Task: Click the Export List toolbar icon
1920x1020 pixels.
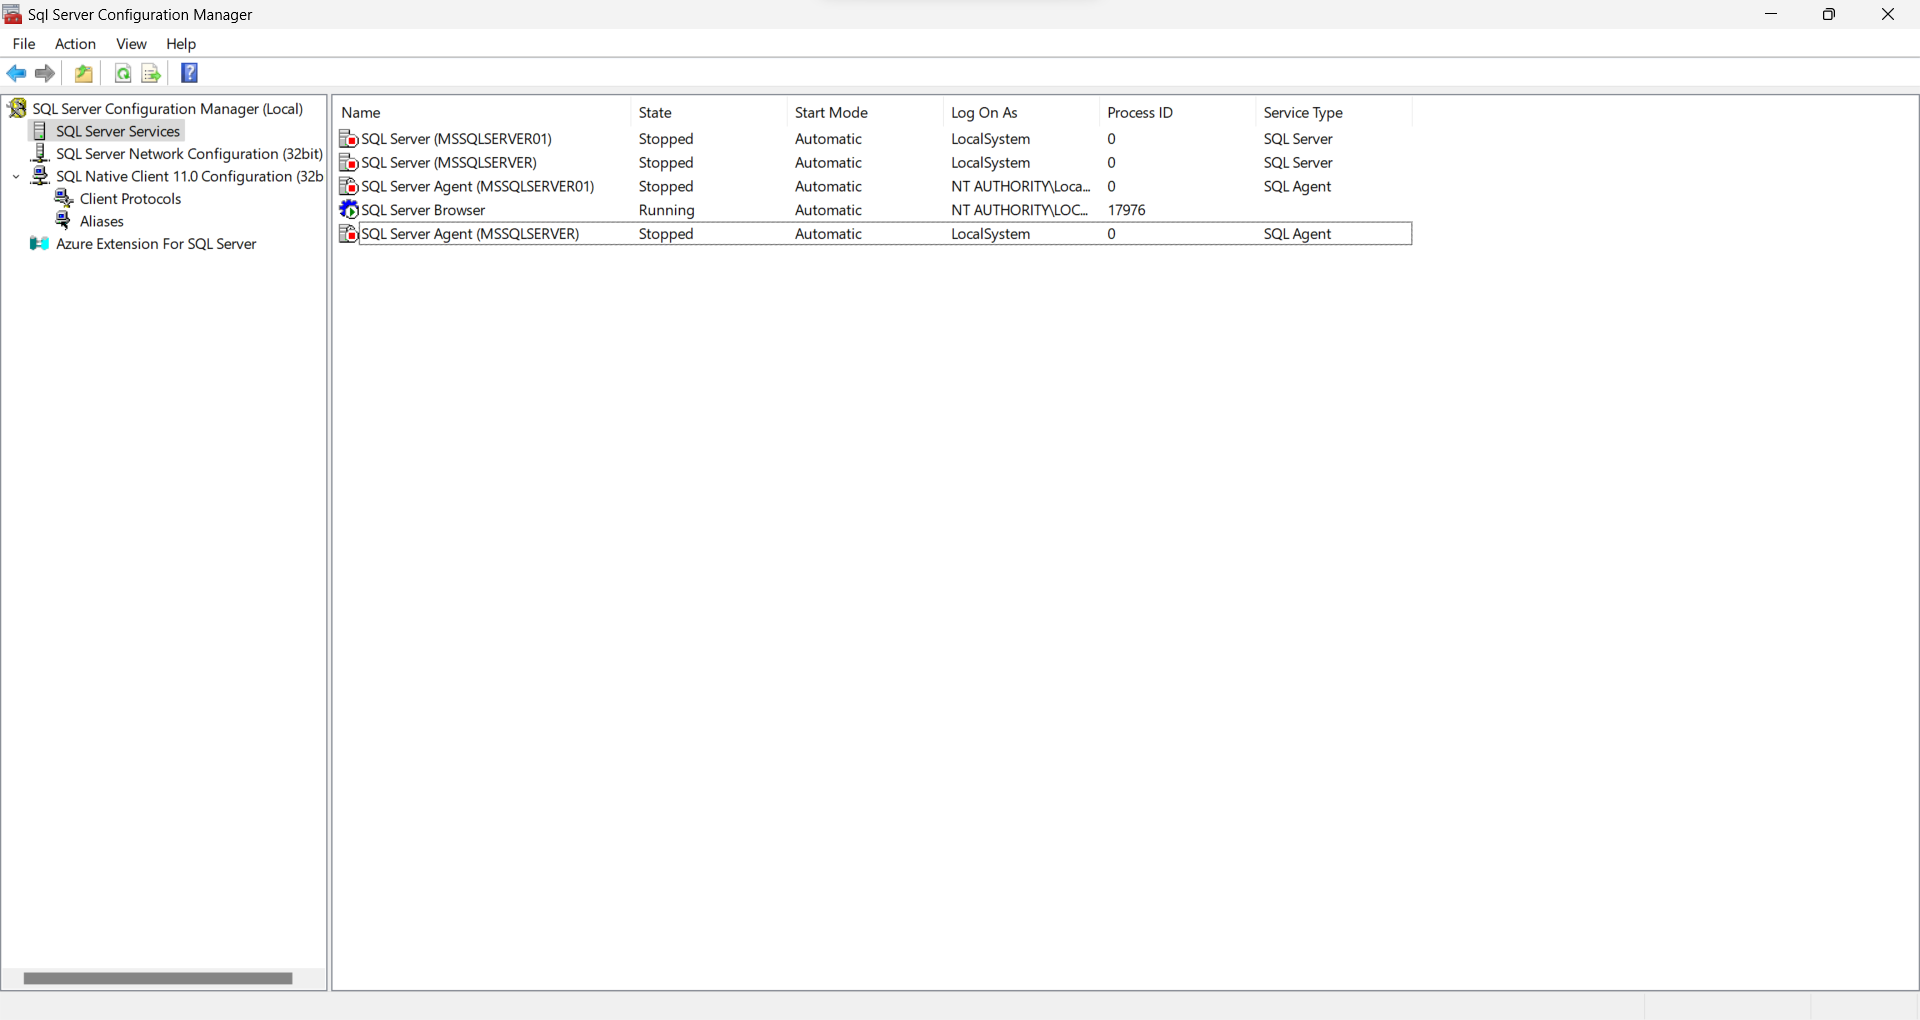Action: tap(151, 73)
